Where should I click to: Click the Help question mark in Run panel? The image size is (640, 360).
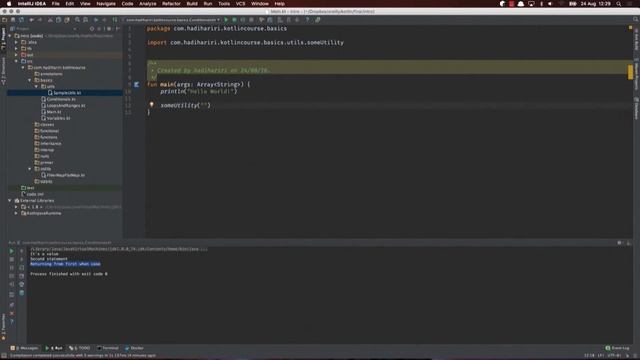[x=11, y=322]
